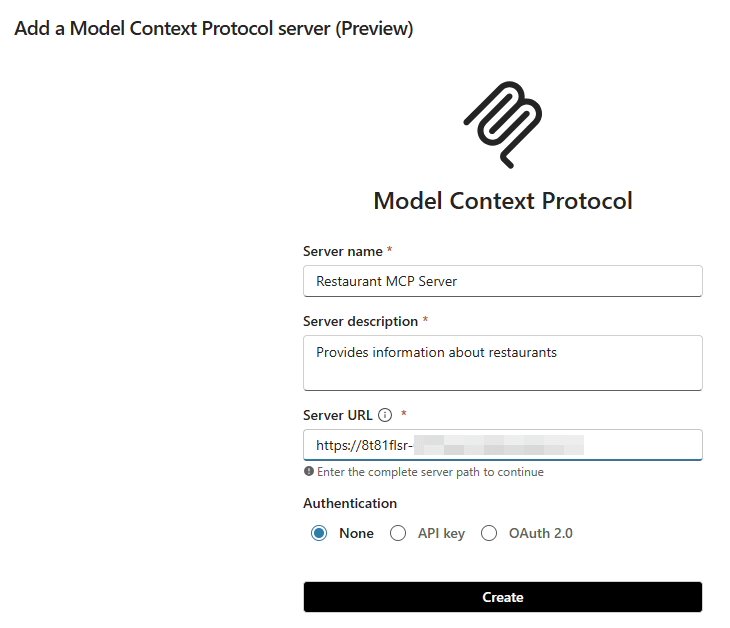Click the "OAuth 2.0" option label text
The image size is (730, 628).
pos(540,533)
